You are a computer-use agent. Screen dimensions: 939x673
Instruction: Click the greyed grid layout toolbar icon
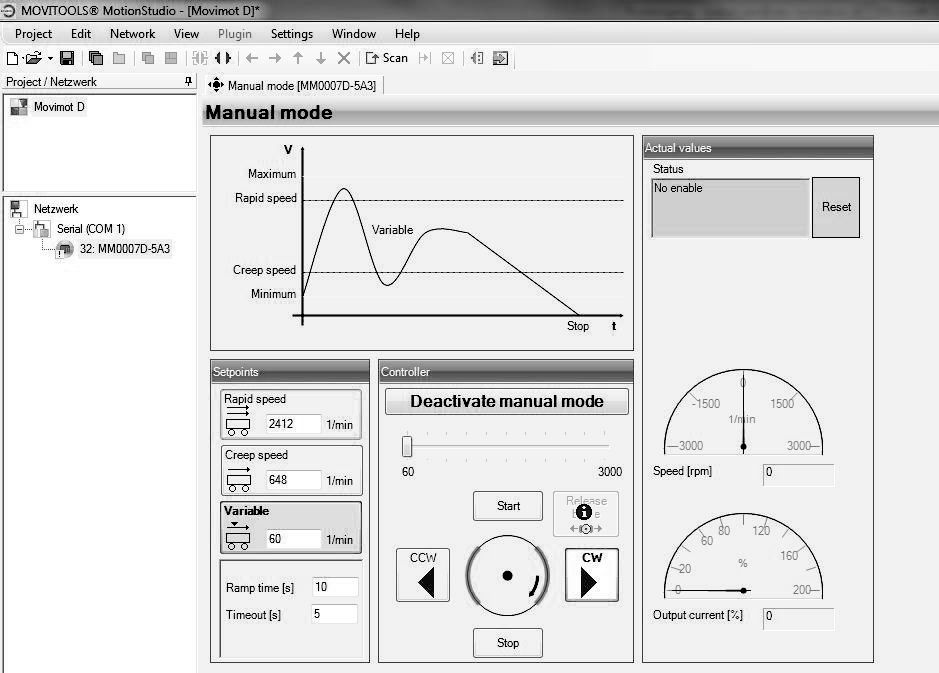[x=171, y=58]
